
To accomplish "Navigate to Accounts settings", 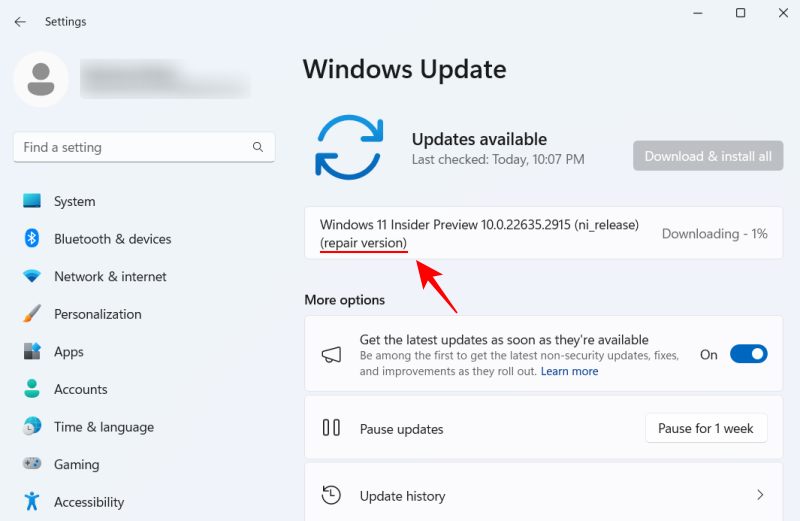I will pyautogui.click(x=81, y=389).
